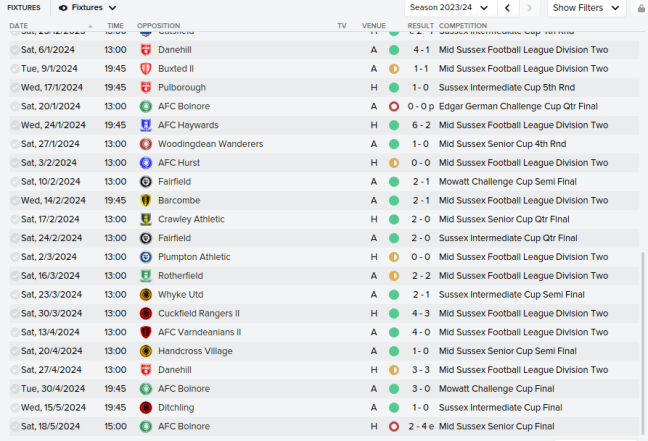648x441 pixels.
Task: Go to previous season with left arrow
Action: point(508,8)
